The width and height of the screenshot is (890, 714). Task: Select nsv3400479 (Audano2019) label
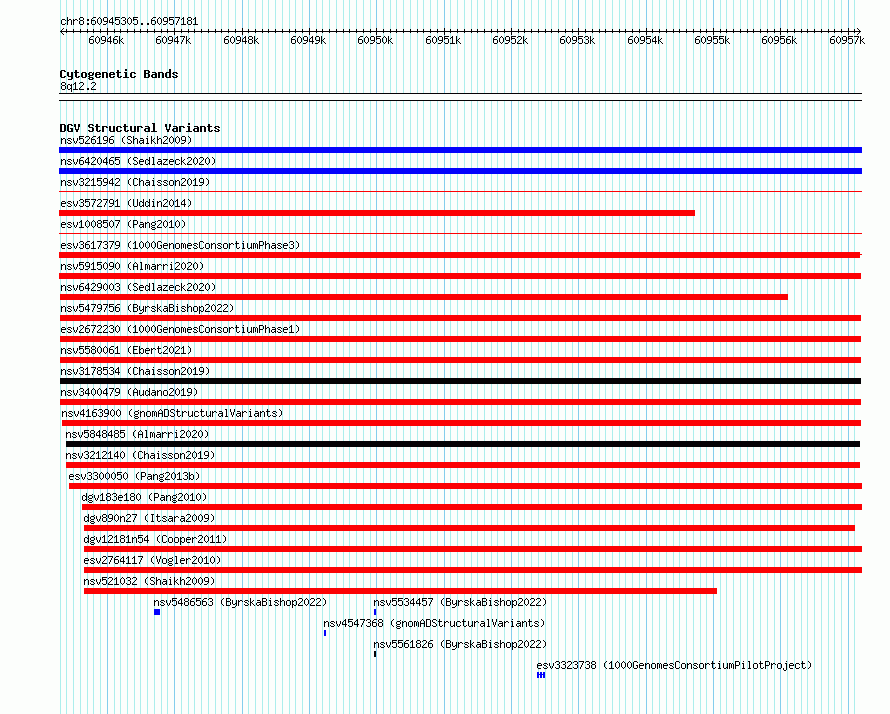129,392
